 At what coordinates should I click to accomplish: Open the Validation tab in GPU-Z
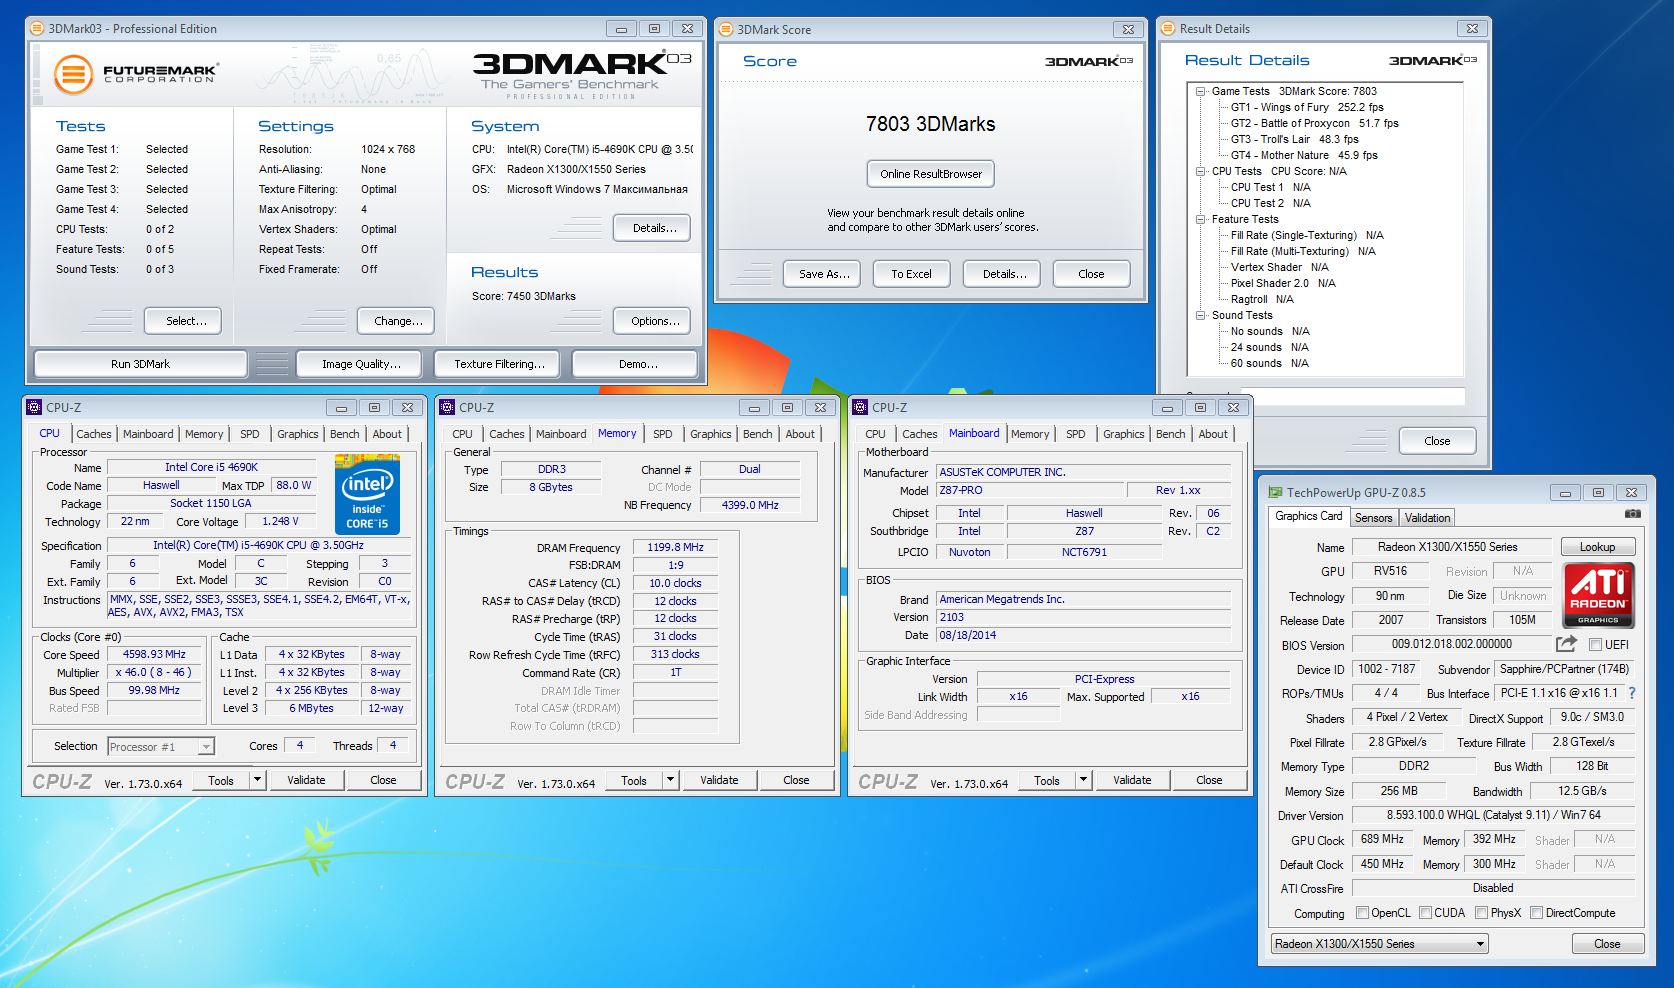click(1427, 518)
